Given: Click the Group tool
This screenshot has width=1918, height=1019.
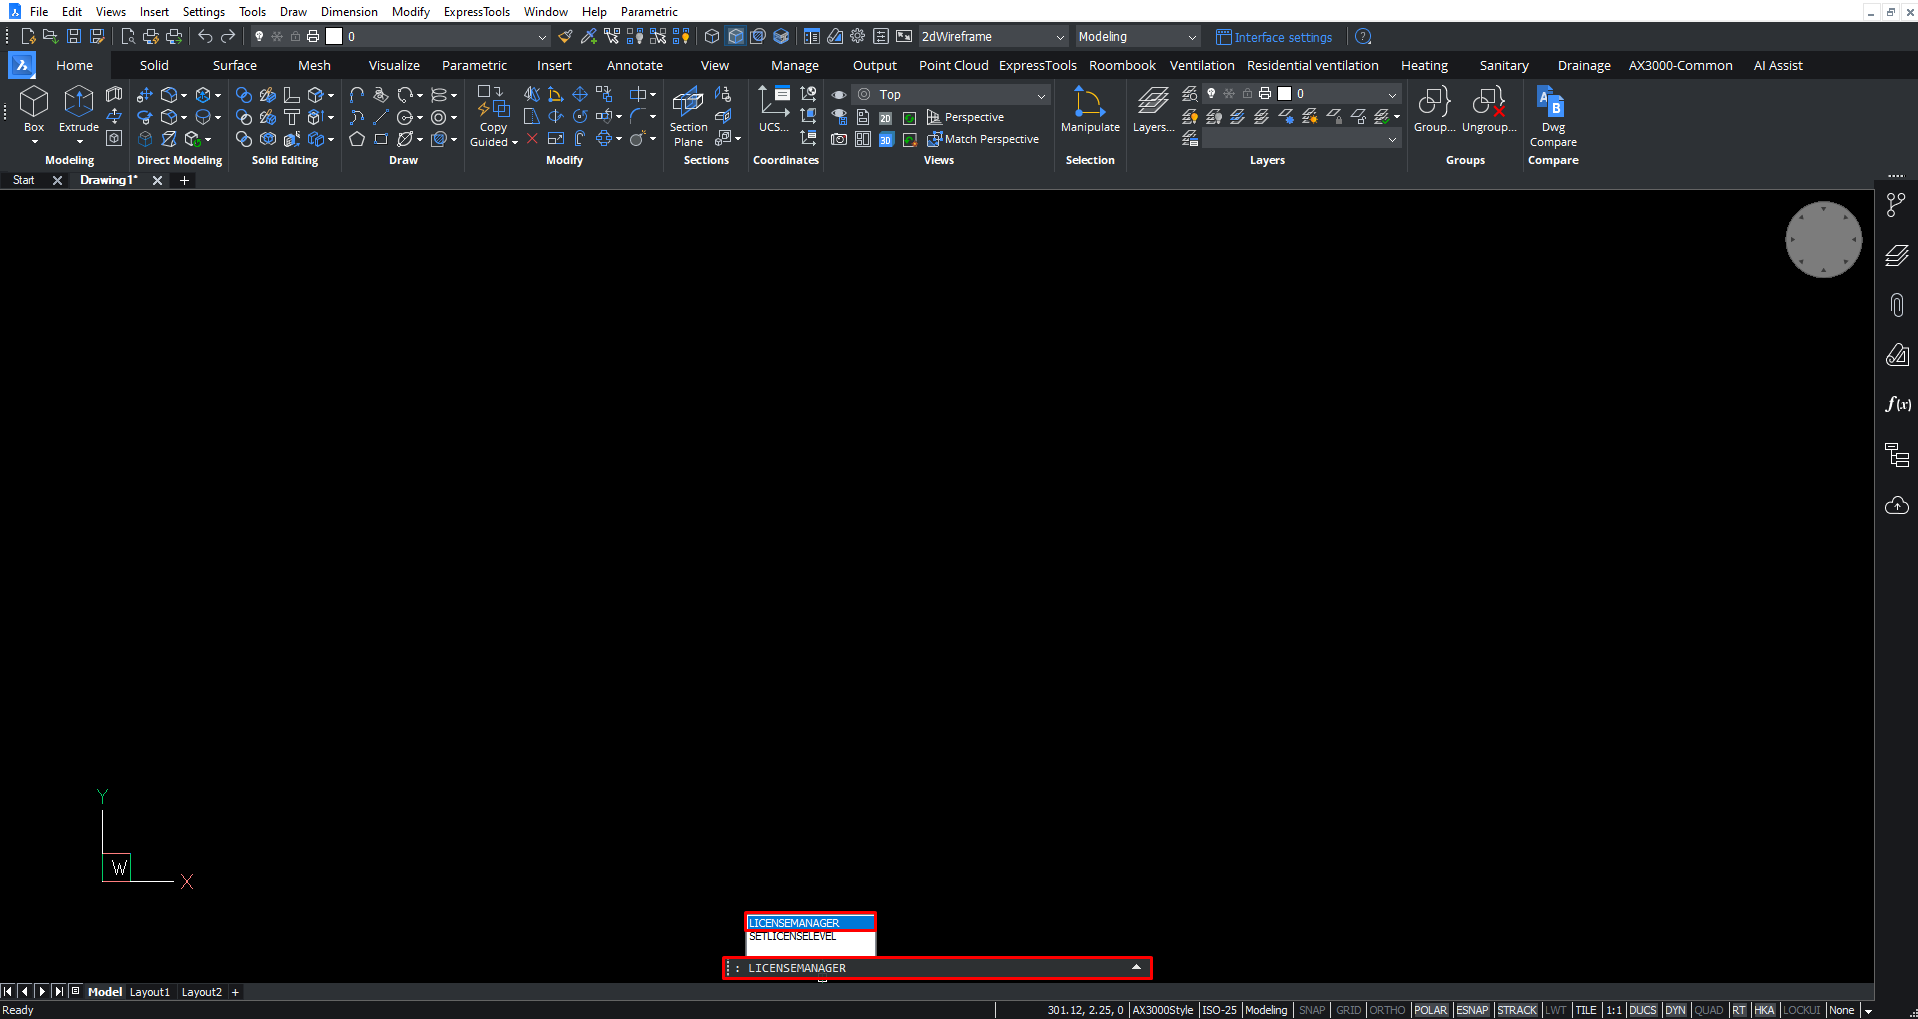Looking at the screenshot, I should [1434, 109].
